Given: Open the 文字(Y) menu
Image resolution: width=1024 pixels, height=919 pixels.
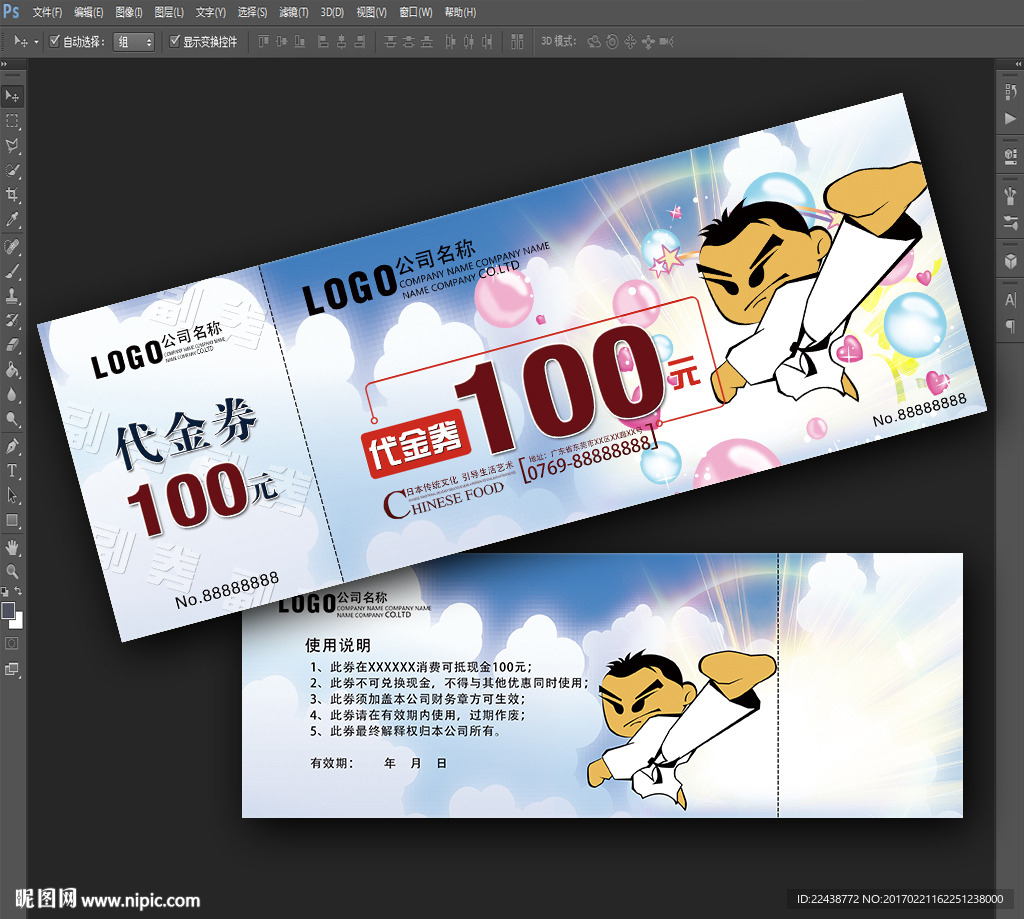Looking at the screenshot, I should 210,12.
